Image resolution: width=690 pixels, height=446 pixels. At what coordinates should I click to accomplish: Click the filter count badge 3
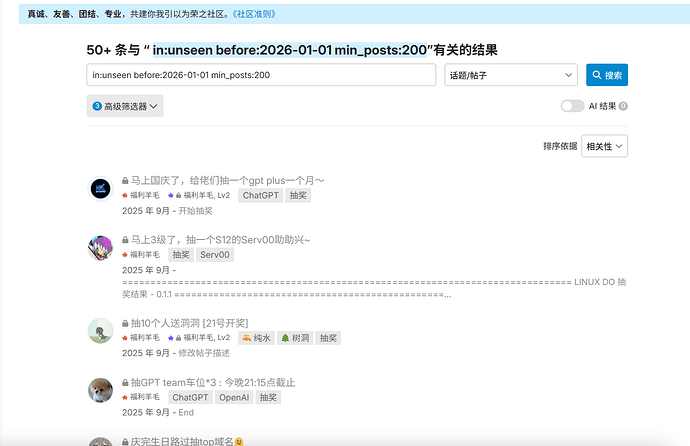click(x=97, y=106)
